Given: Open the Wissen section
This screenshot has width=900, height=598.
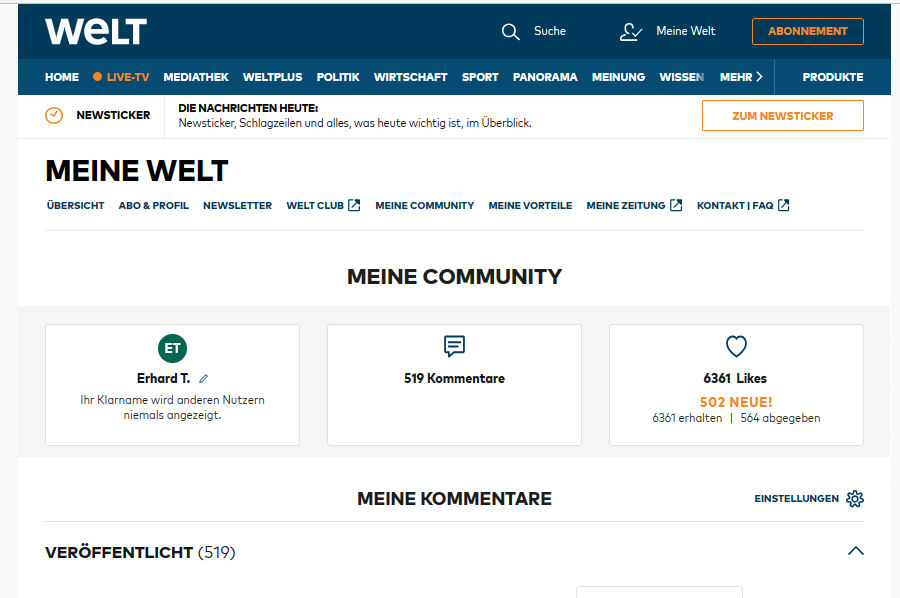Looking at the screenshot, I should (x=681, y=77).
